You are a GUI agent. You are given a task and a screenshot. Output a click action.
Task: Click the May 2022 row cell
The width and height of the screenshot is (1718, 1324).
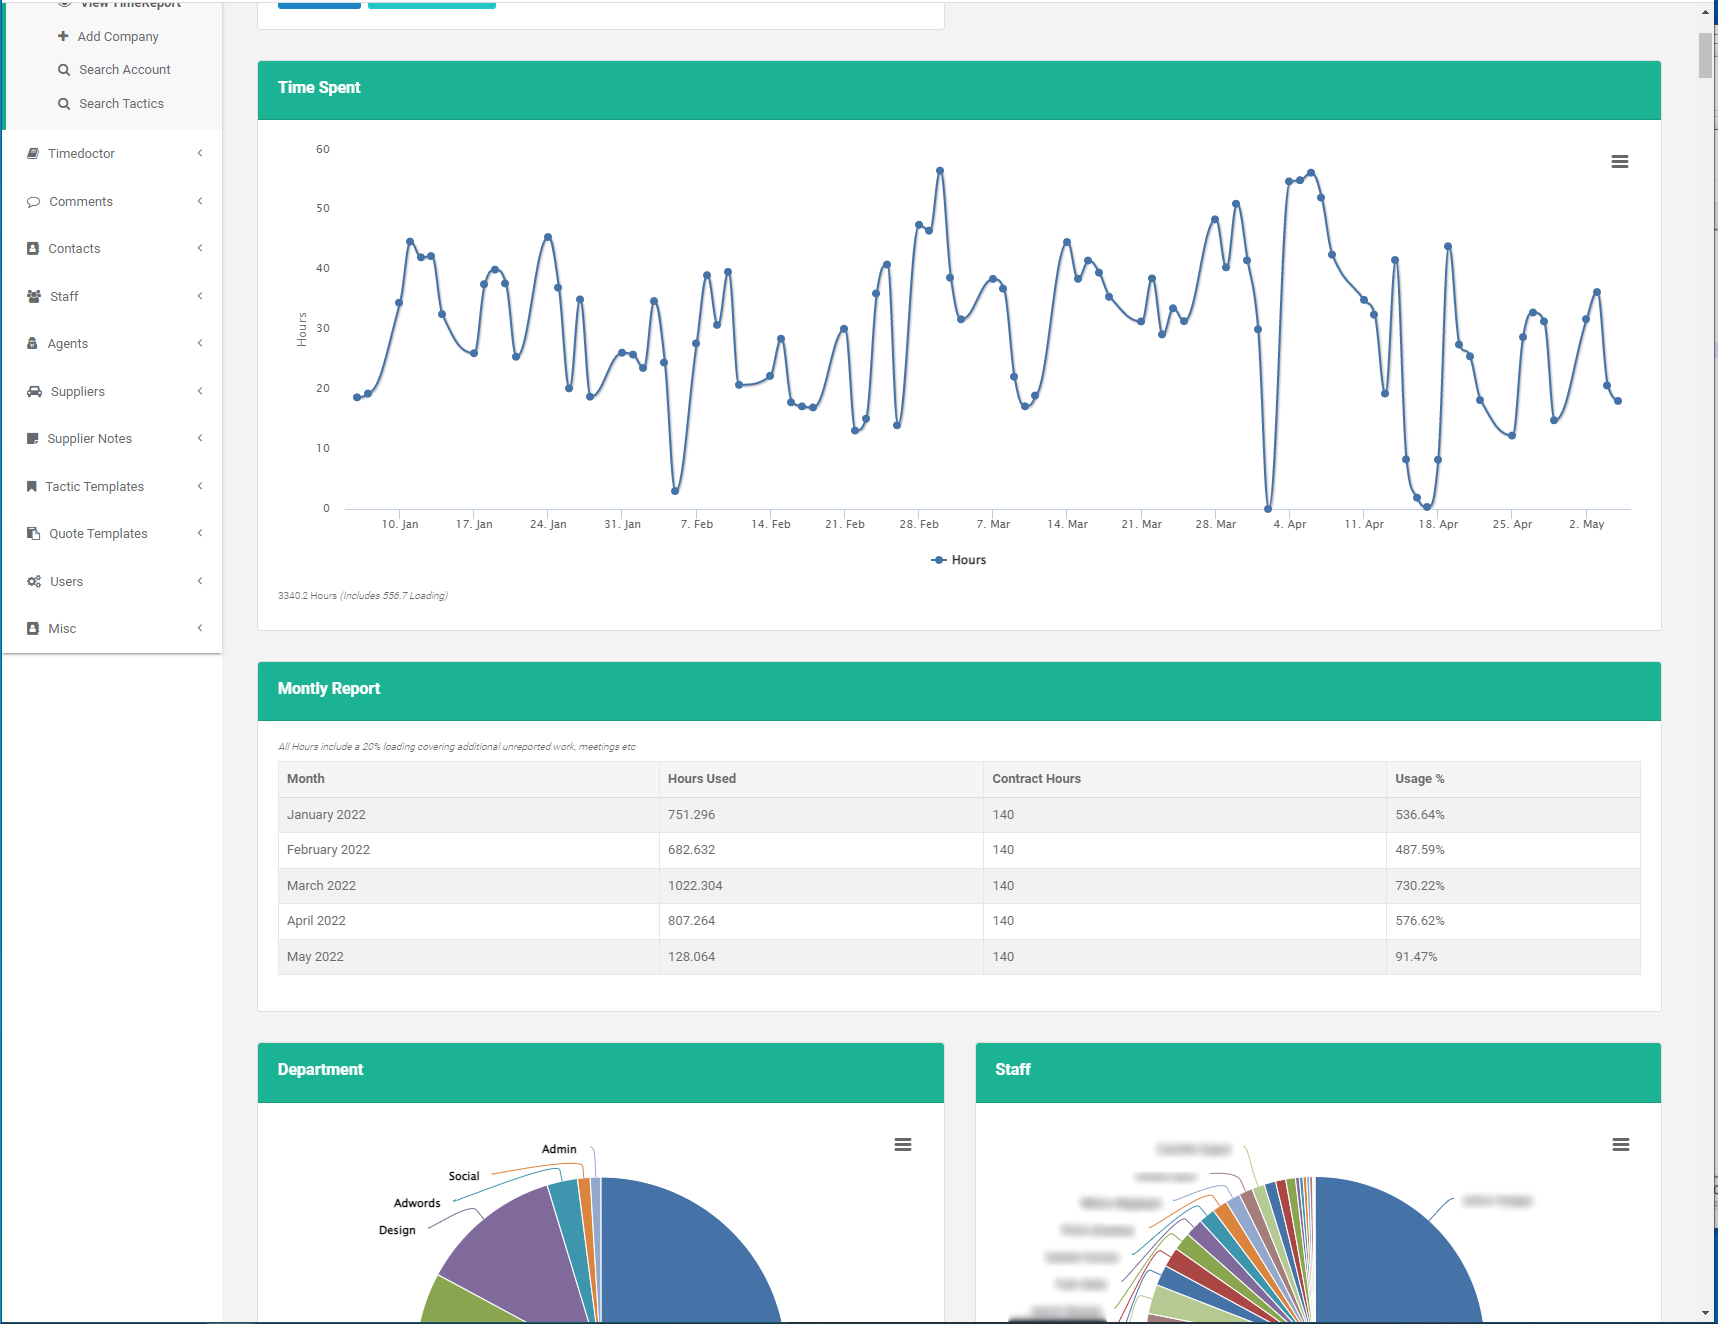[468, 957]
